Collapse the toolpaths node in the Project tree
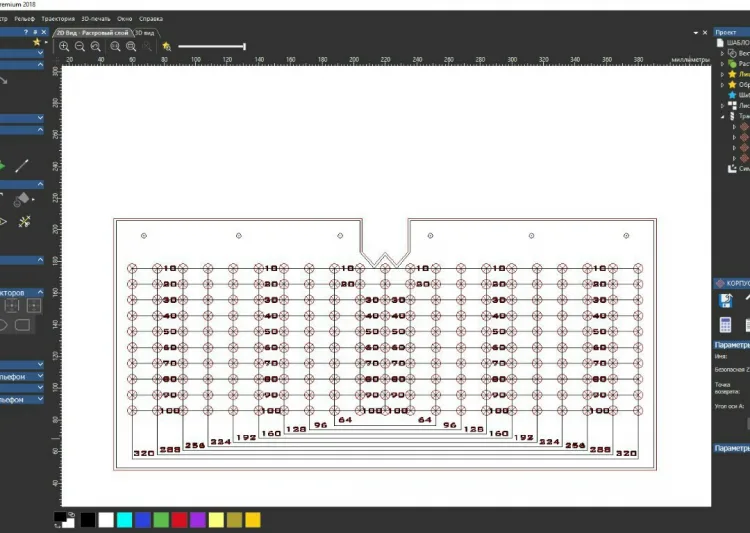This screenshot has height=533, width=750. coord(722,116)
